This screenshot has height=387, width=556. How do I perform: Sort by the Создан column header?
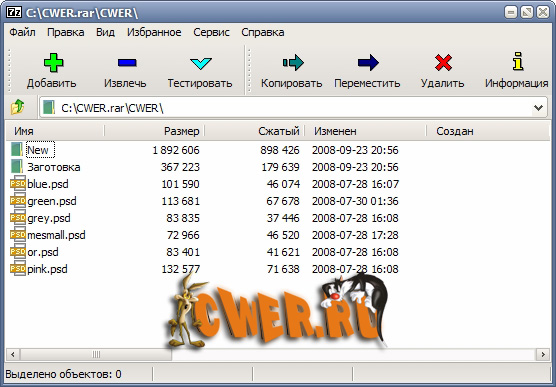tap(488, 131)
